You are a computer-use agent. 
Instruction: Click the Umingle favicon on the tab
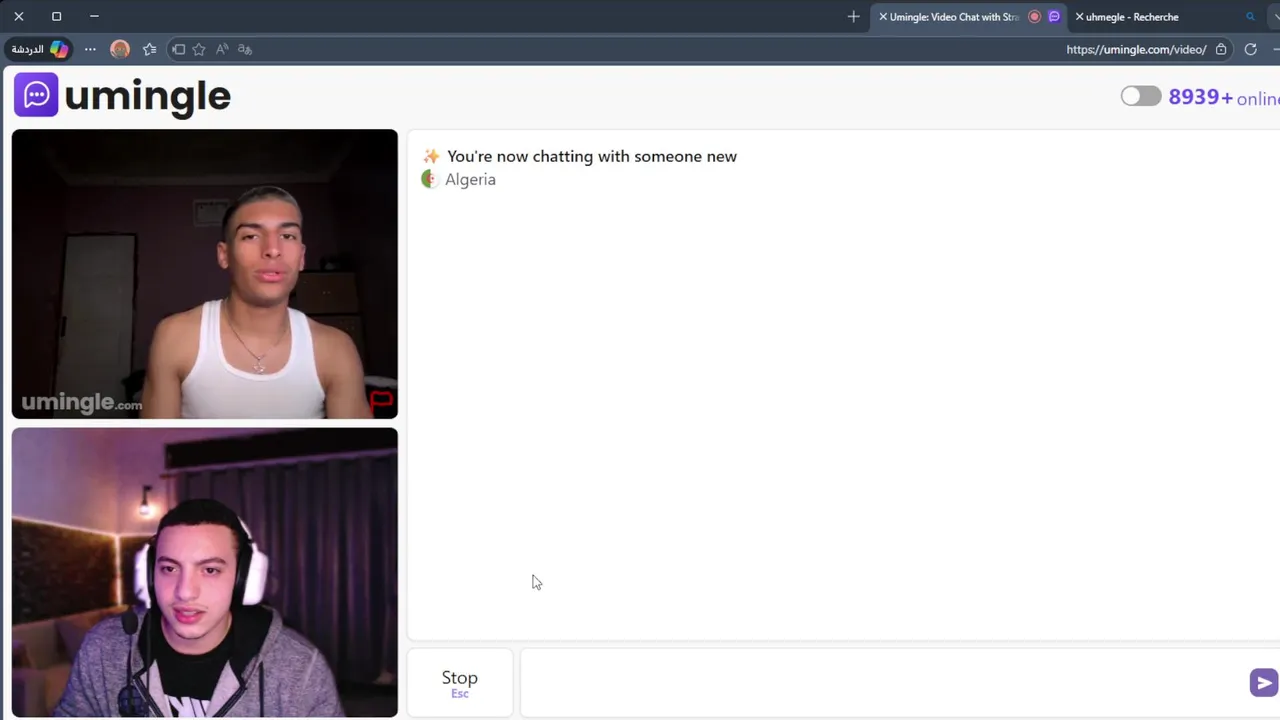(x=1053, y=17)
